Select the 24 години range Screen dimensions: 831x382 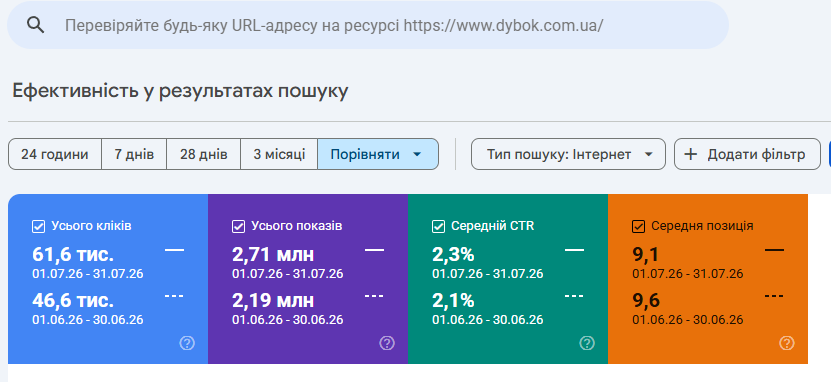point(55,154)
